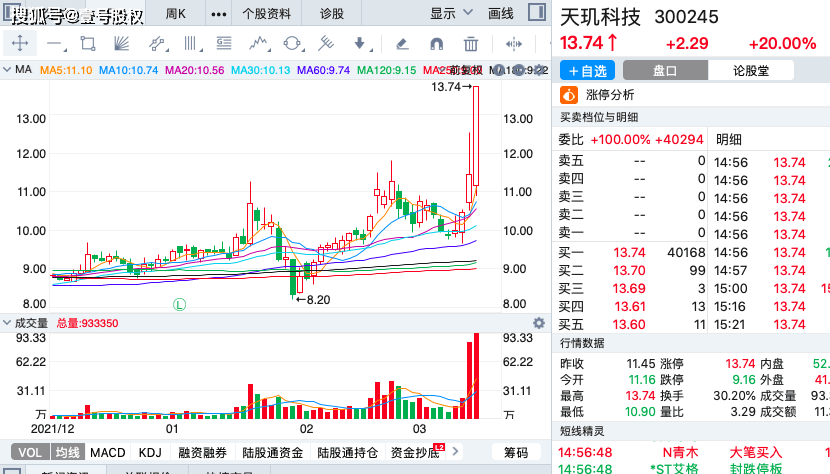This screenshot has width=830, height=474.
Task: Open the 显示 dropdown menu
Action: pyautogui.click(x=452, y=14)
